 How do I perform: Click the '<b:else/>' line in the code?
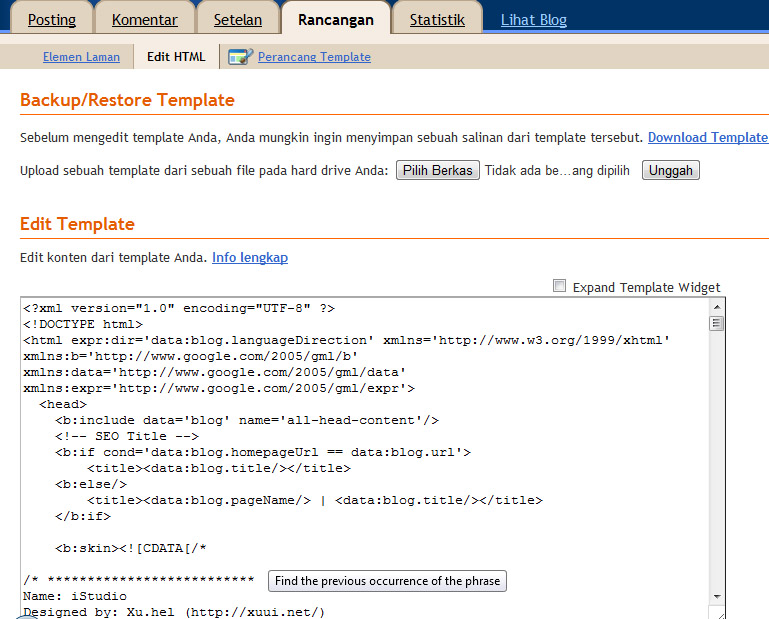(91, 484)
